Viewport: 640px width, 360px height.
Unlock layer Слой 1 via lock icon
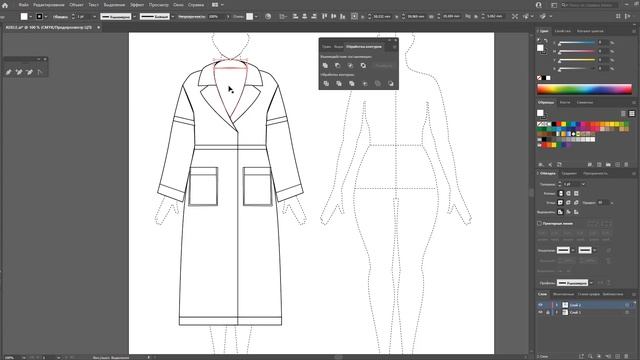pyautogui.click(x=548, y=312)
